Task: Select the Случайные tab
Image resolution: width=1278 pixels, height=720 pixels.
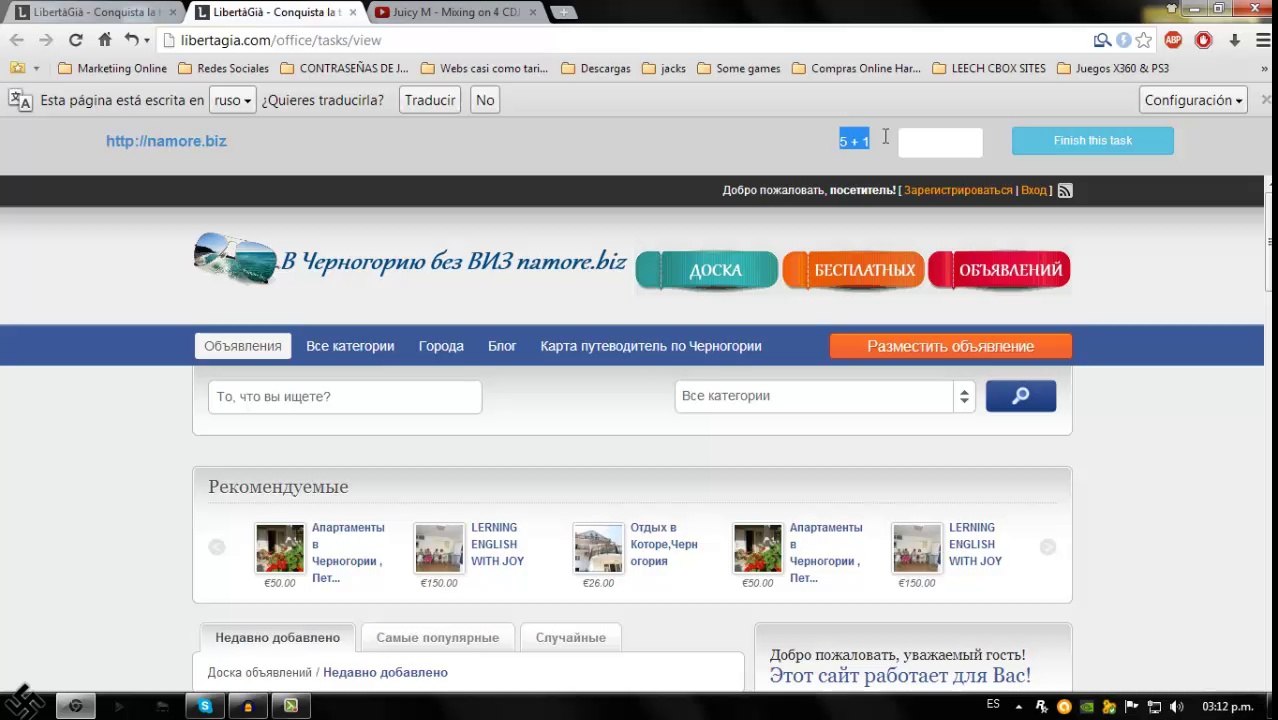Action: point(570,637)
